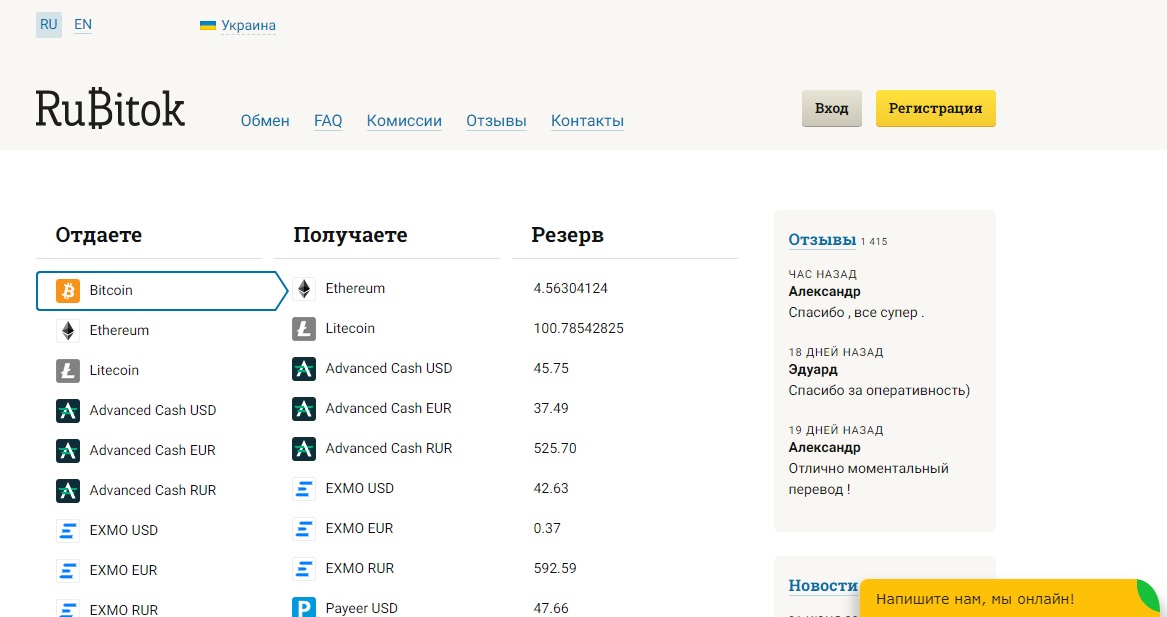Open the Контакты page
This screenshot has height=617, width=1167.
pos(587,121)
